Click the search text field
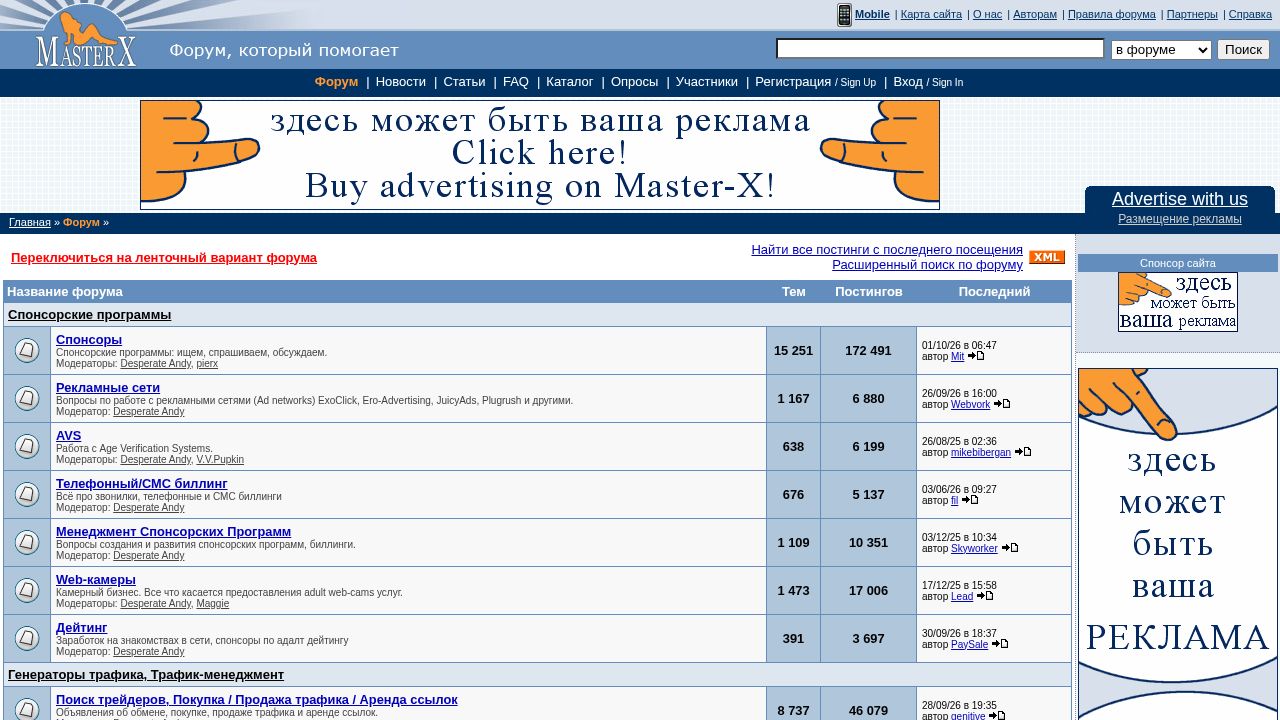Image resolution: width=1280 pixels, height=720 pixels. (x=940, y=49)
